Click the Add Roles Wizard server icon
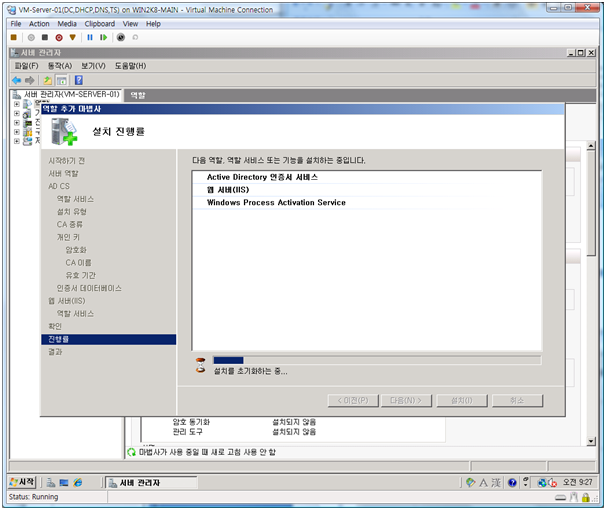This screenshot has height=510, width=606. [x=64, y=132]
